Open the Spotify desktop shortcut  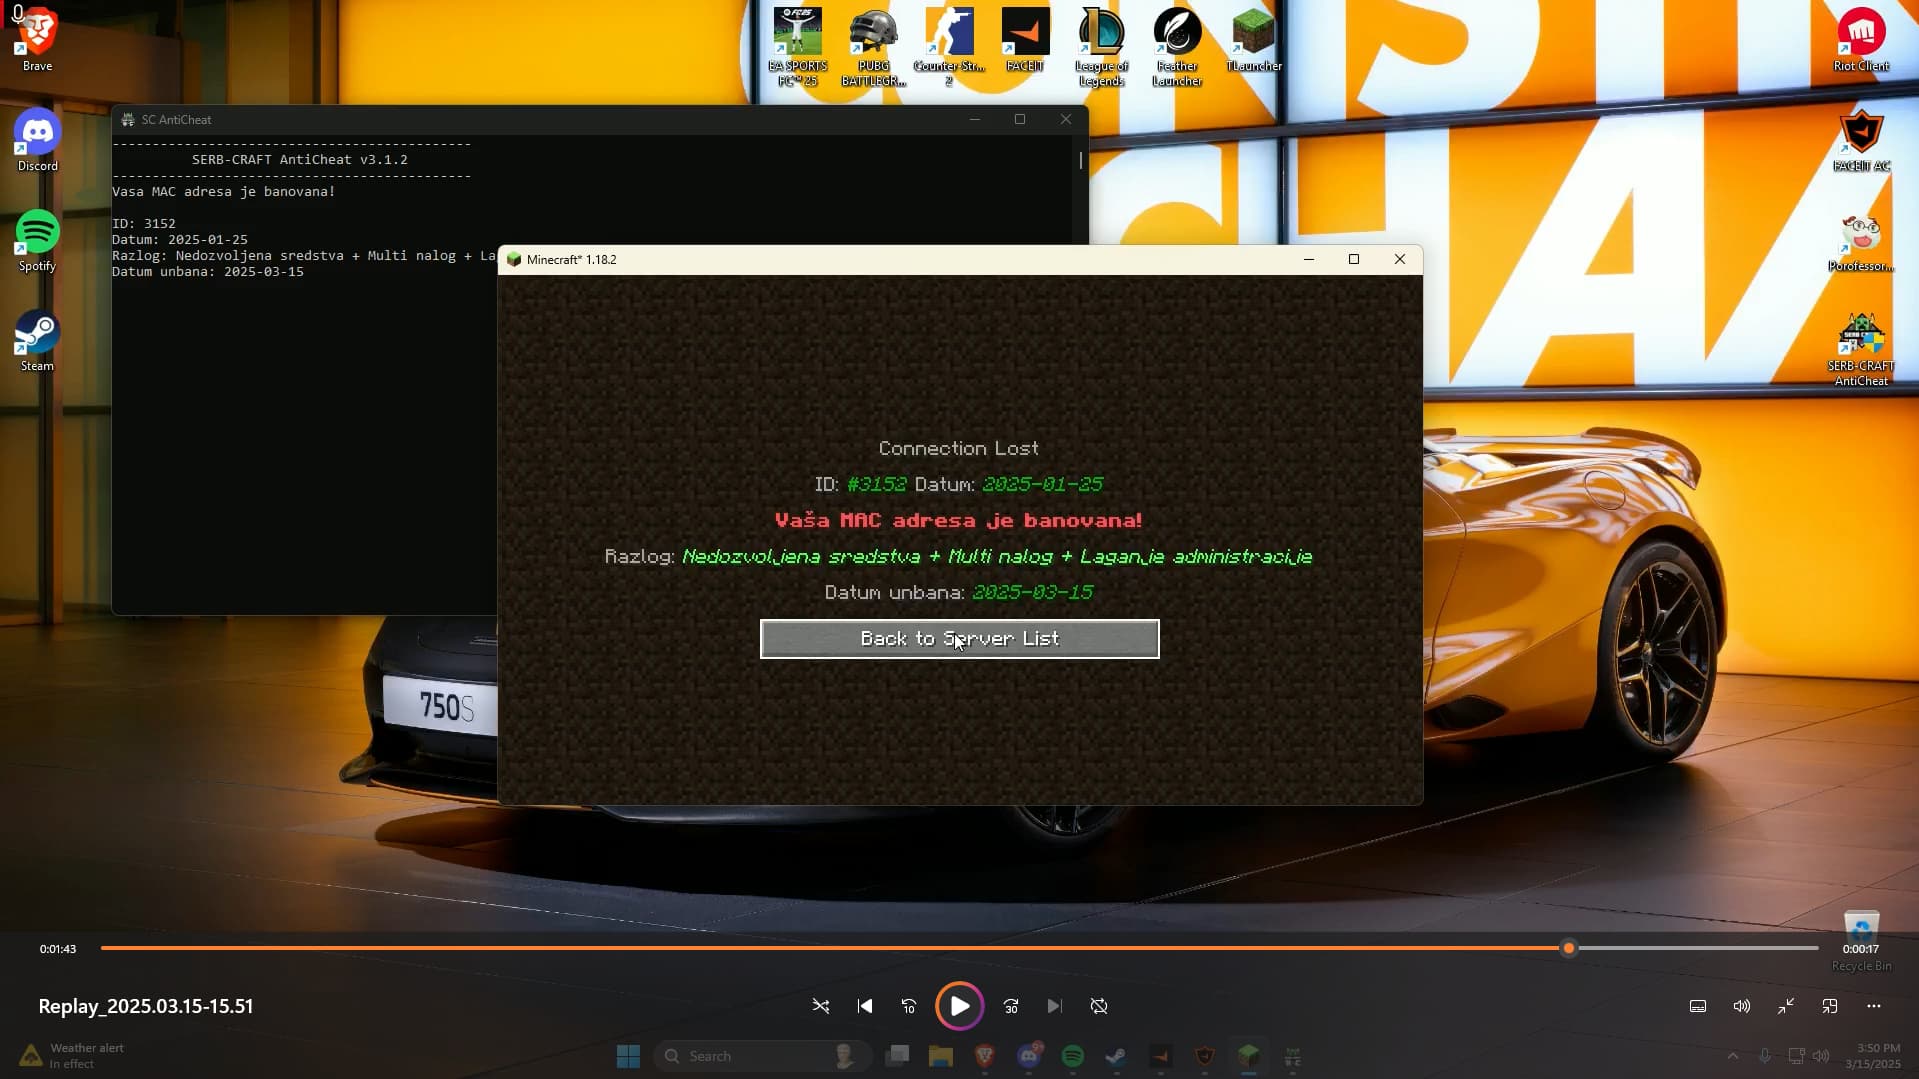37,240
